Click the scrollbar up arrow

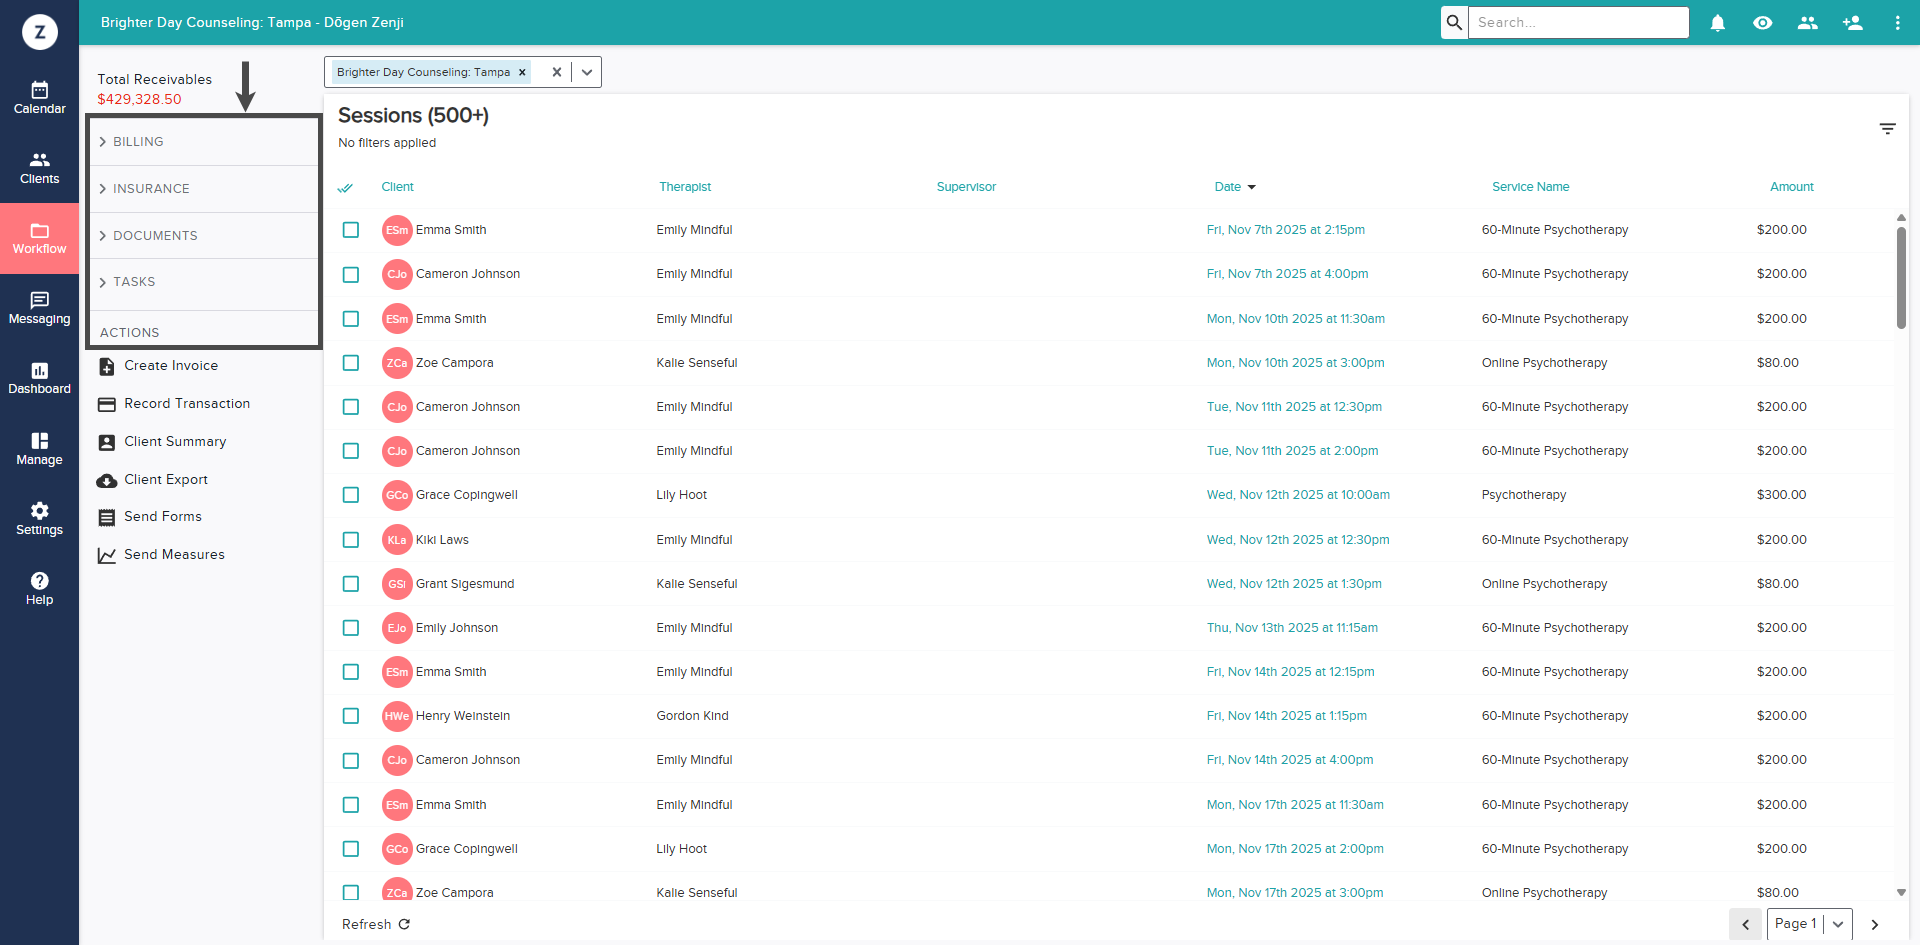[x=1901, y=217]
